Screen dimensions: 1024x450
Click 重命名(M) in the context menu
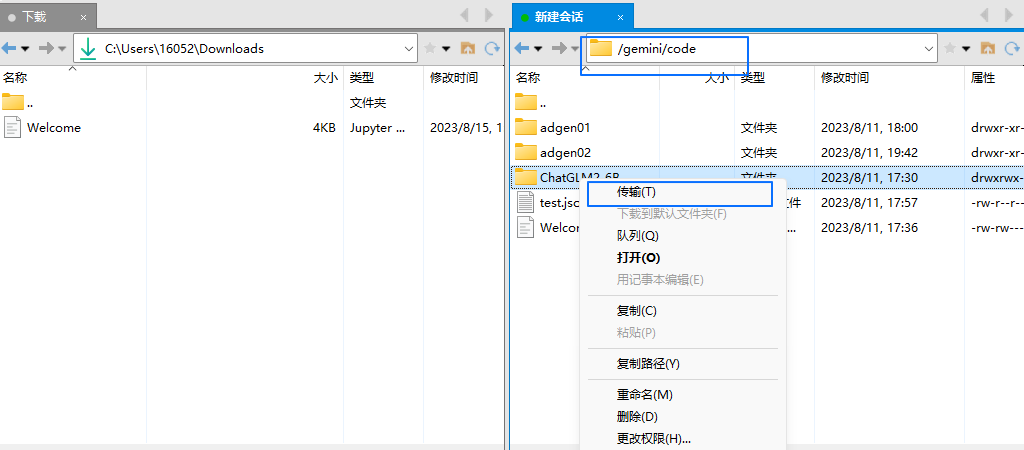coord(644,395)
